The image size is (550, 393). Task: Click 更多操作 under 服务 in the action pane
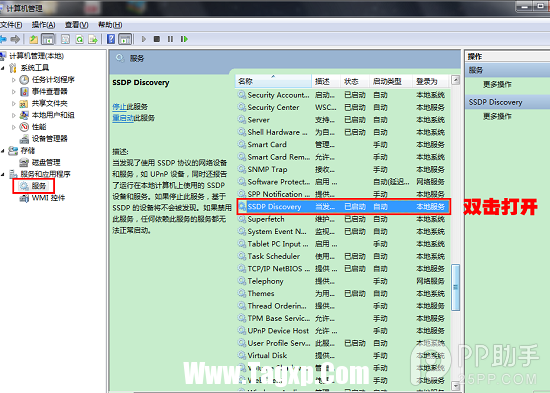[497, 84]
